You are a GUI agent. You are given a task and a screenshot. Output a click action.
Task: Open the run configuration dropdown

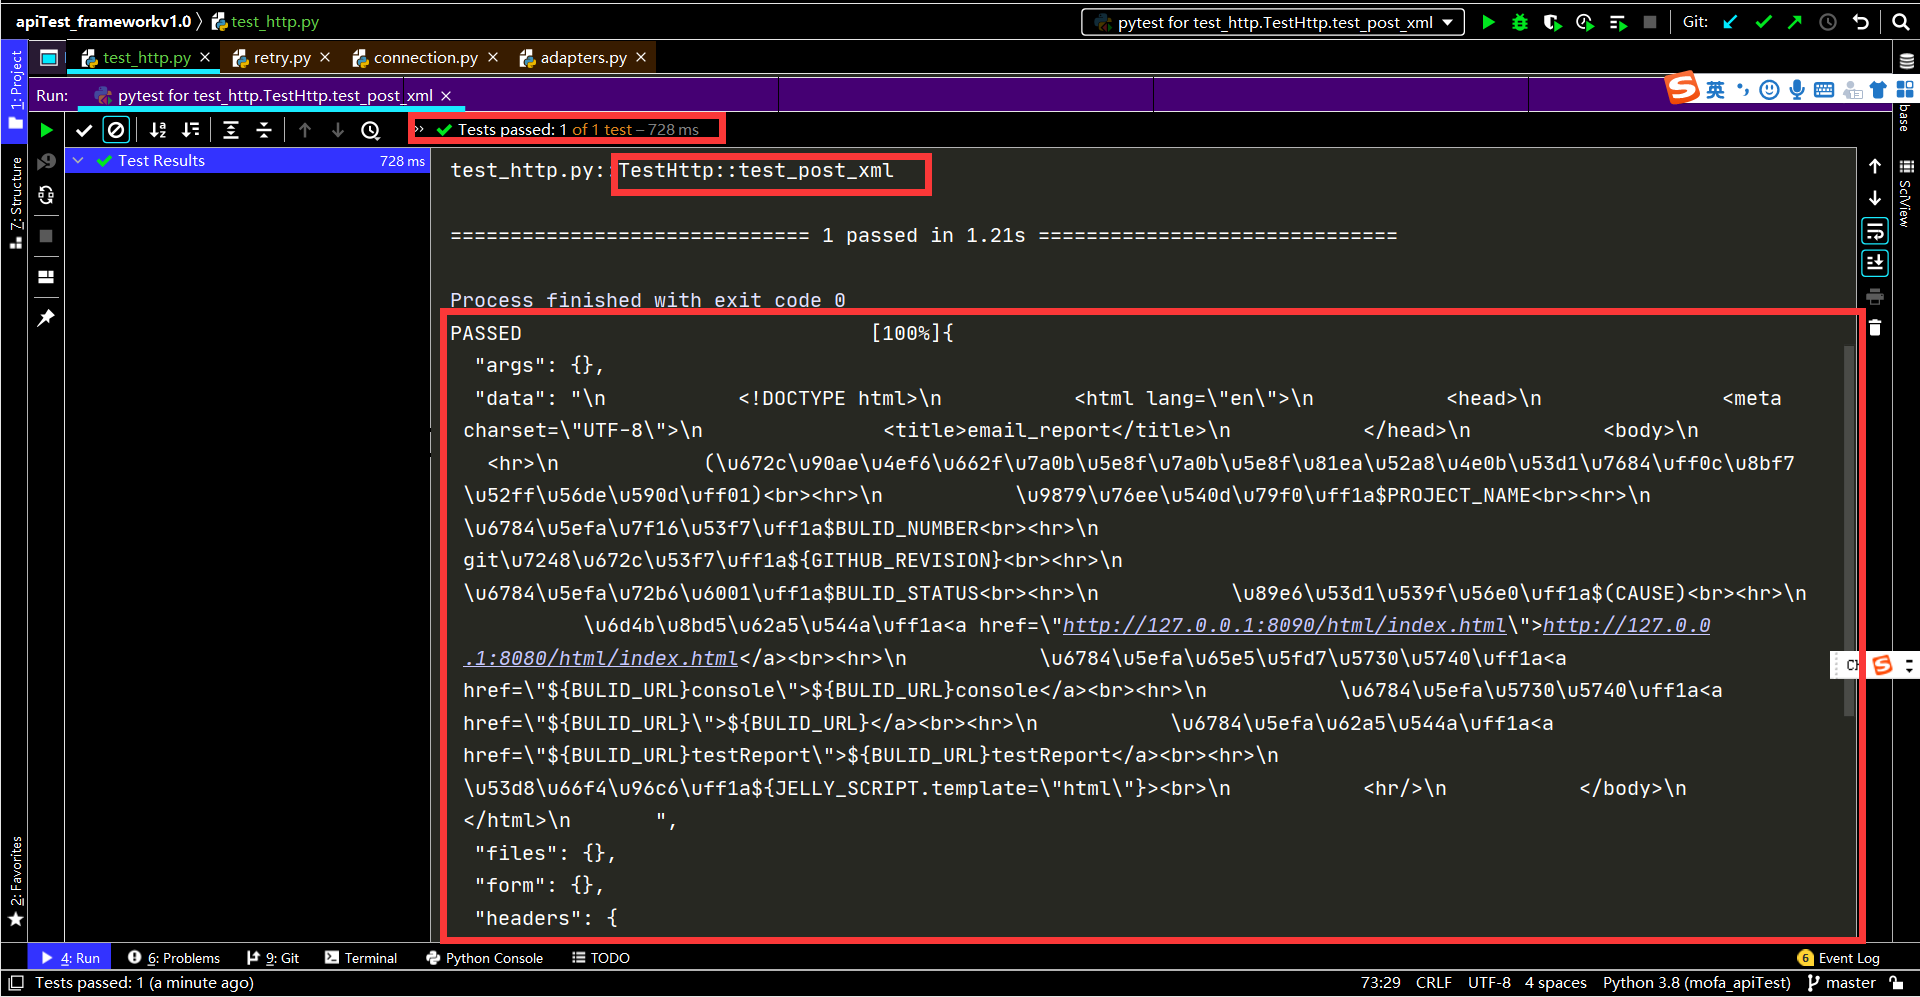1272,22
